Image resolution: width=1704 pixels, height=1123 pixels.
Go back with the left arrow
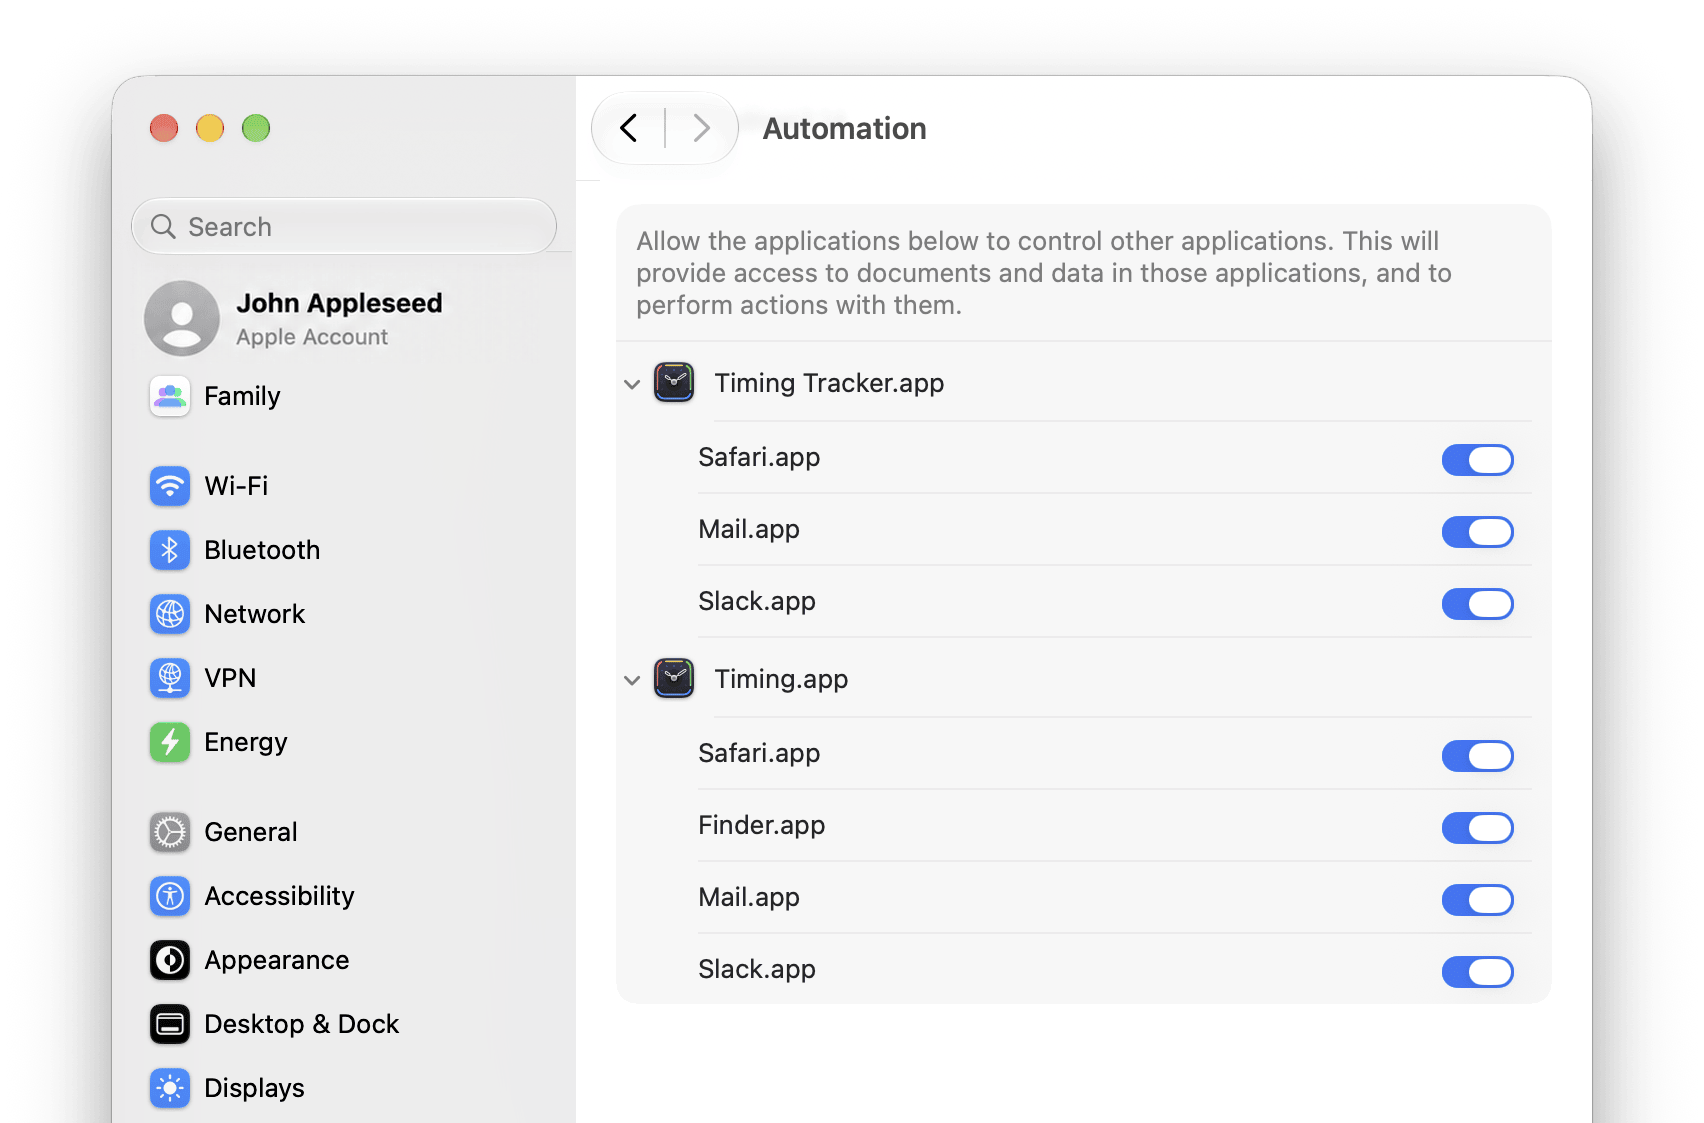click(x=629, y=128)
